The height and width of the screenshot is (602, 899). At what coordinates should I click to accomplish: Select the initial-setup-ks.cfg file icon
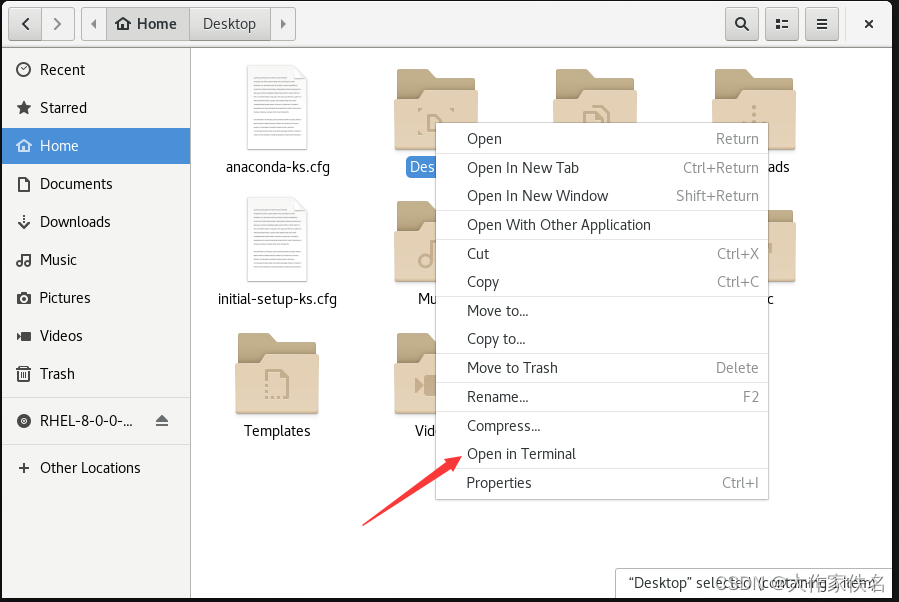coord(277,239)
